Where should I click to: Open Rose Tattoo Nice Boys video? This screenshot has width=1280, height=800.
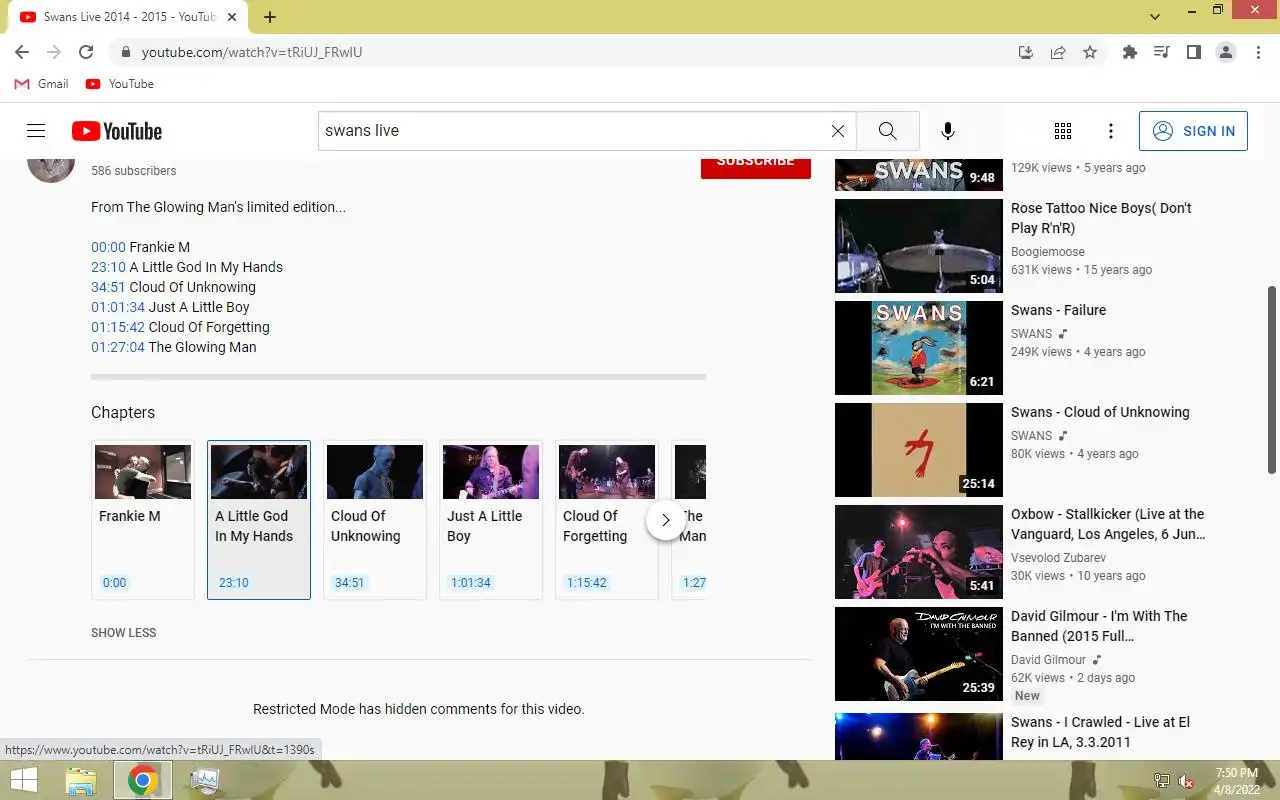1101,218
